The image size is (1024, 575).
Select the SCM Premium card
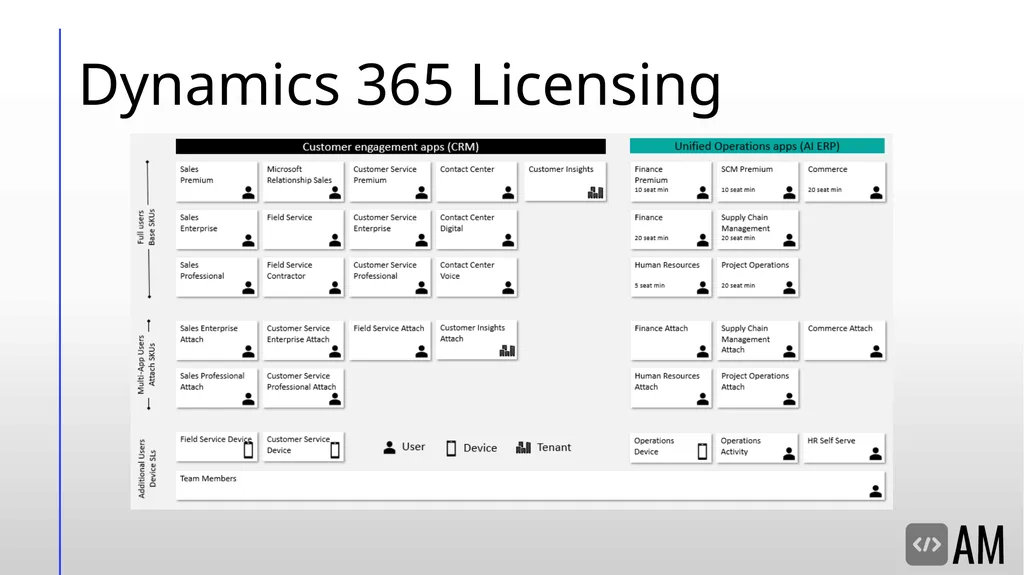pos(758,182)
